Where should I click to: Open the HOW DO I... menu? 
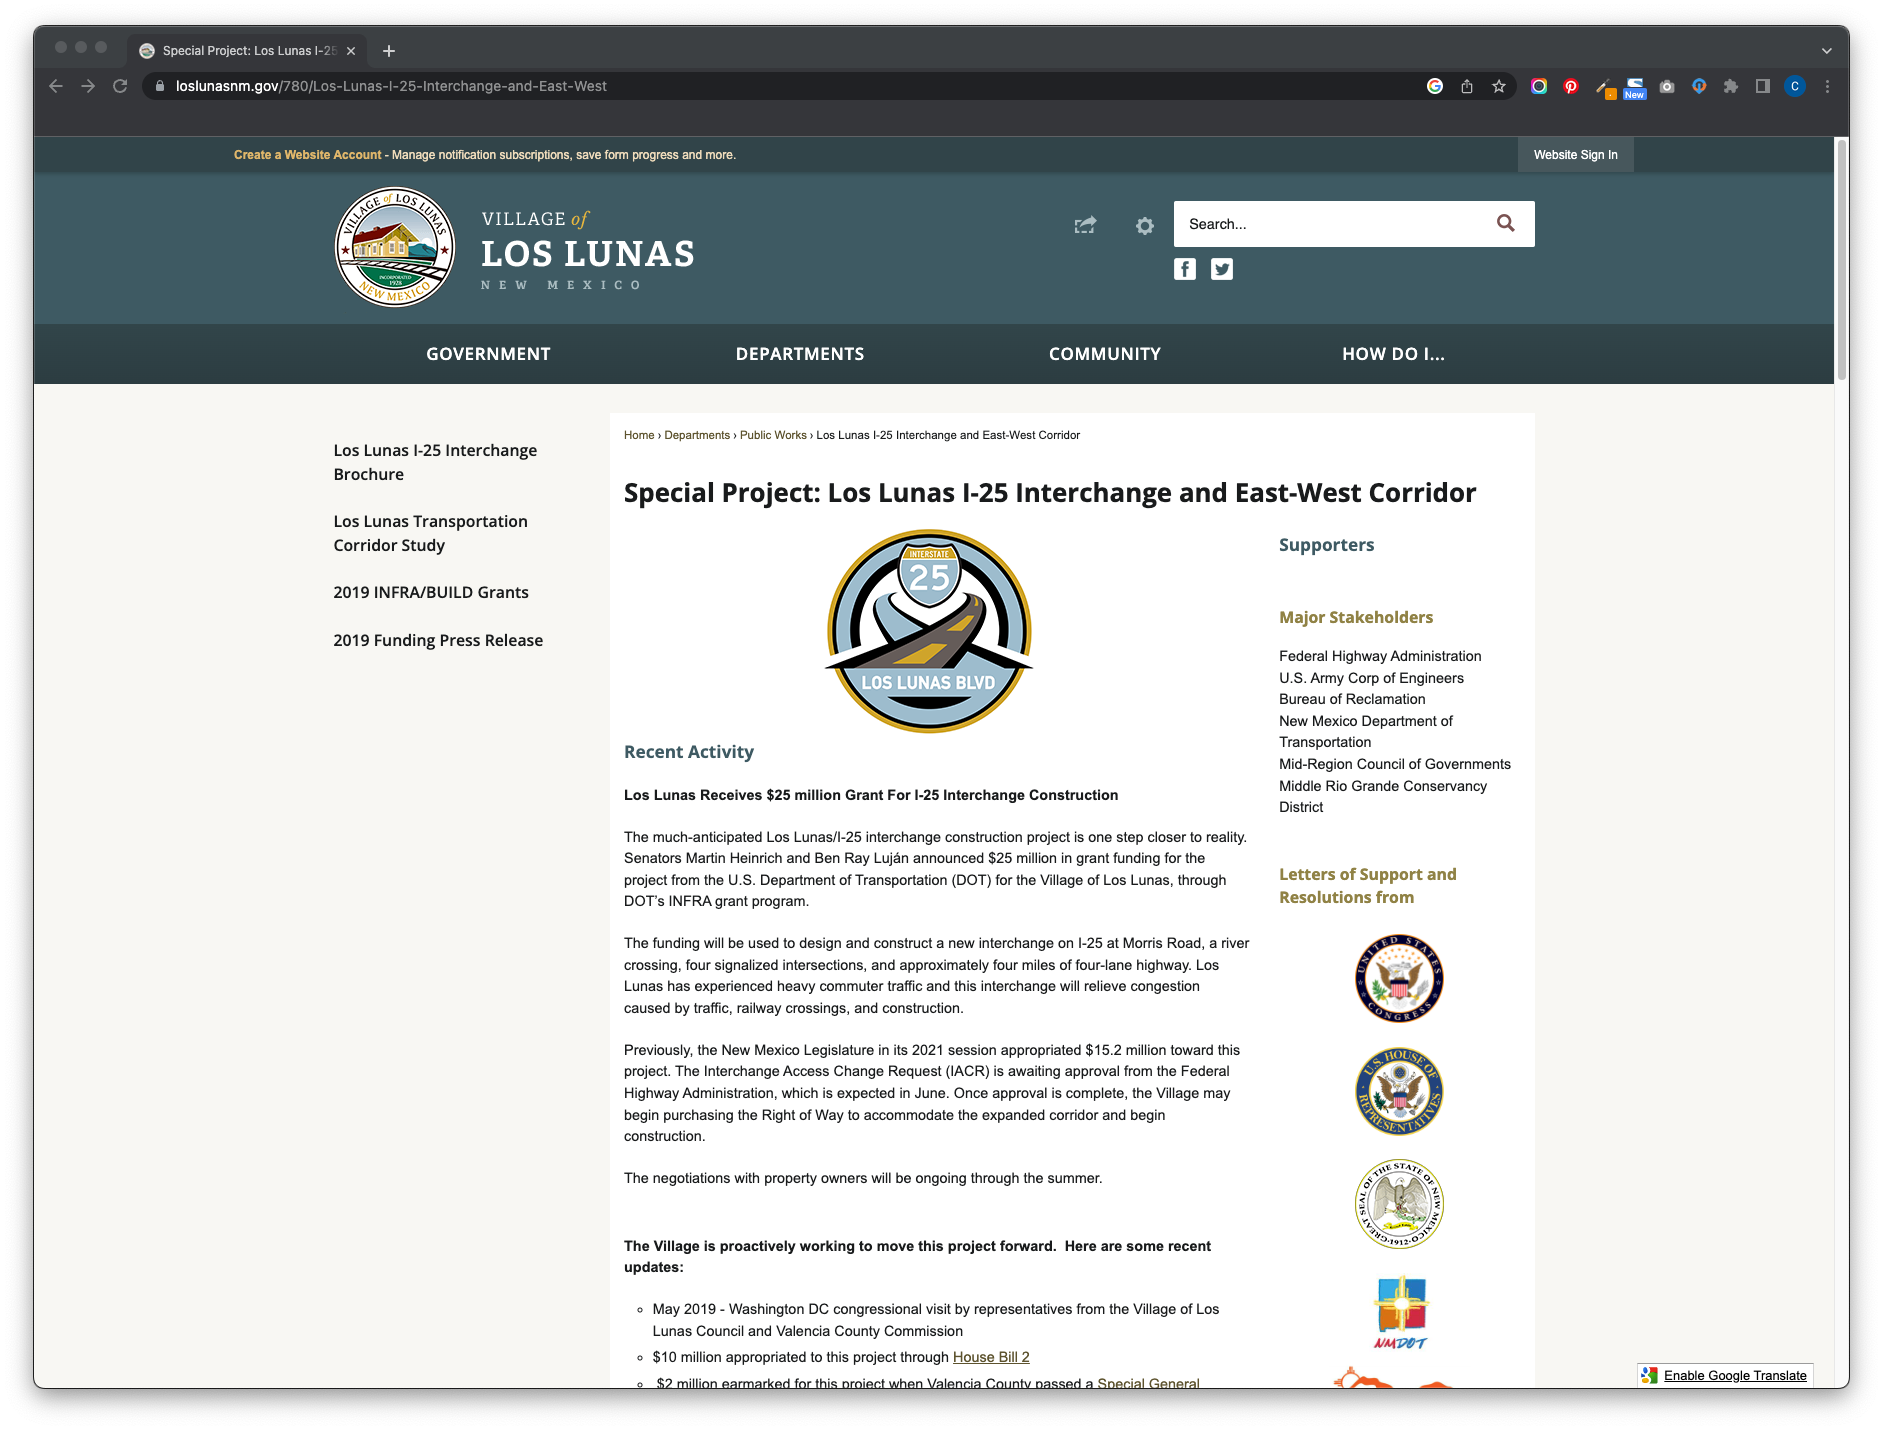(1393, 354)
